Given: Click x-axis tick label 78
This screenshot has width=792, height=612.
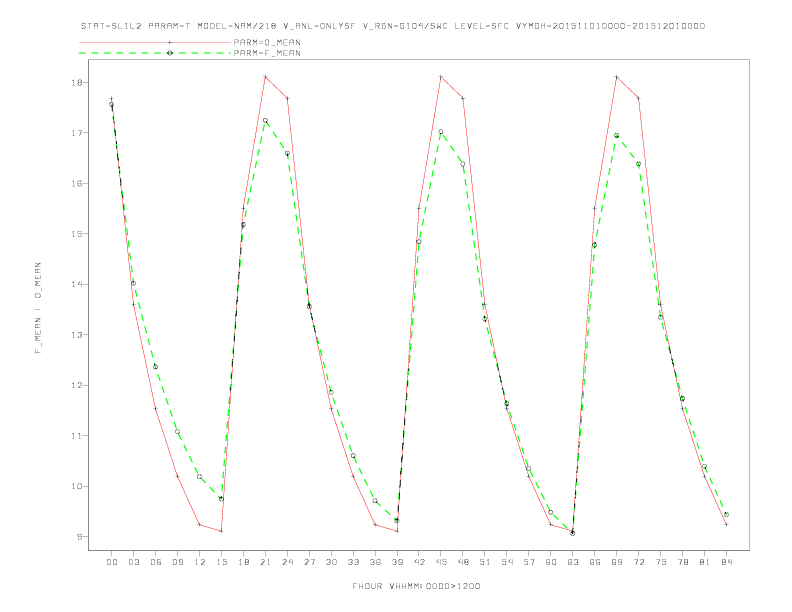Looking at the screenshot, I should [x=682, y=562].
